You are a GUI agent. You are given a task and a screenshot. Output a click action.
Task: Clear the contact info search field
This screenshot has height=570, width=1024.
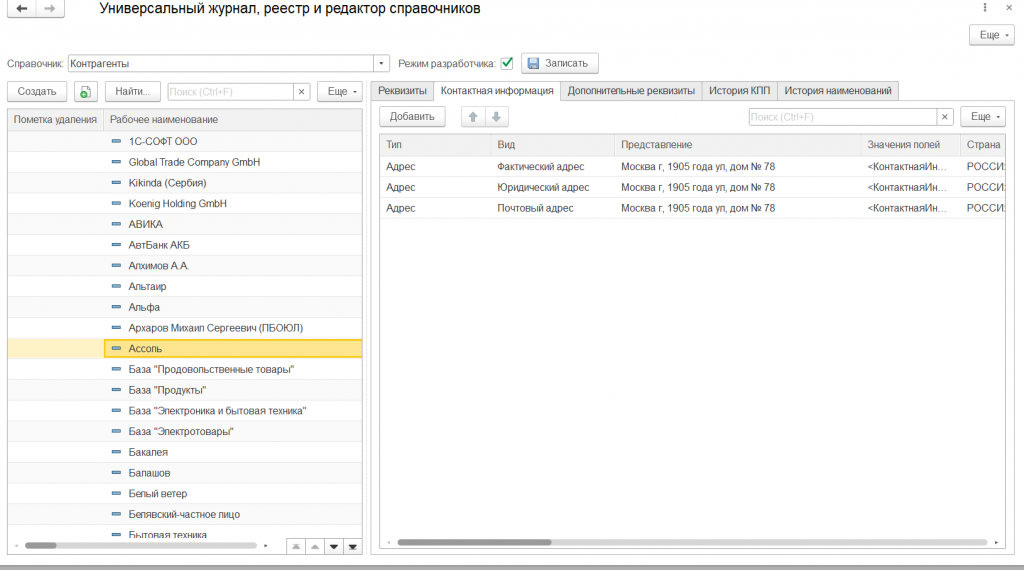(x=944, y=117)
